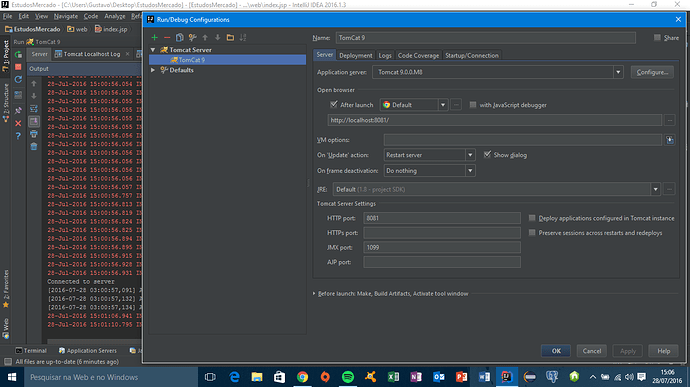The height and width of the screenshot is (387, 690).
Task: Open the Application server dropdown
Action: [618, 72]
